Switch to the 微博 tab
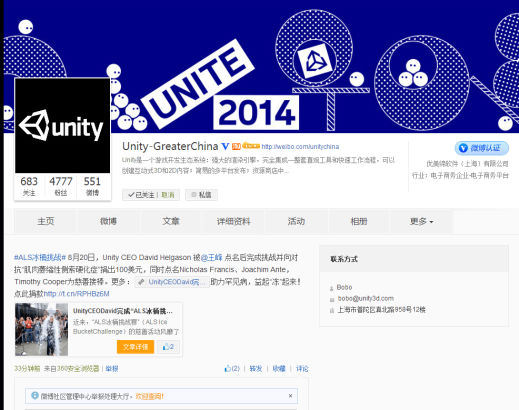 (108, 221)
